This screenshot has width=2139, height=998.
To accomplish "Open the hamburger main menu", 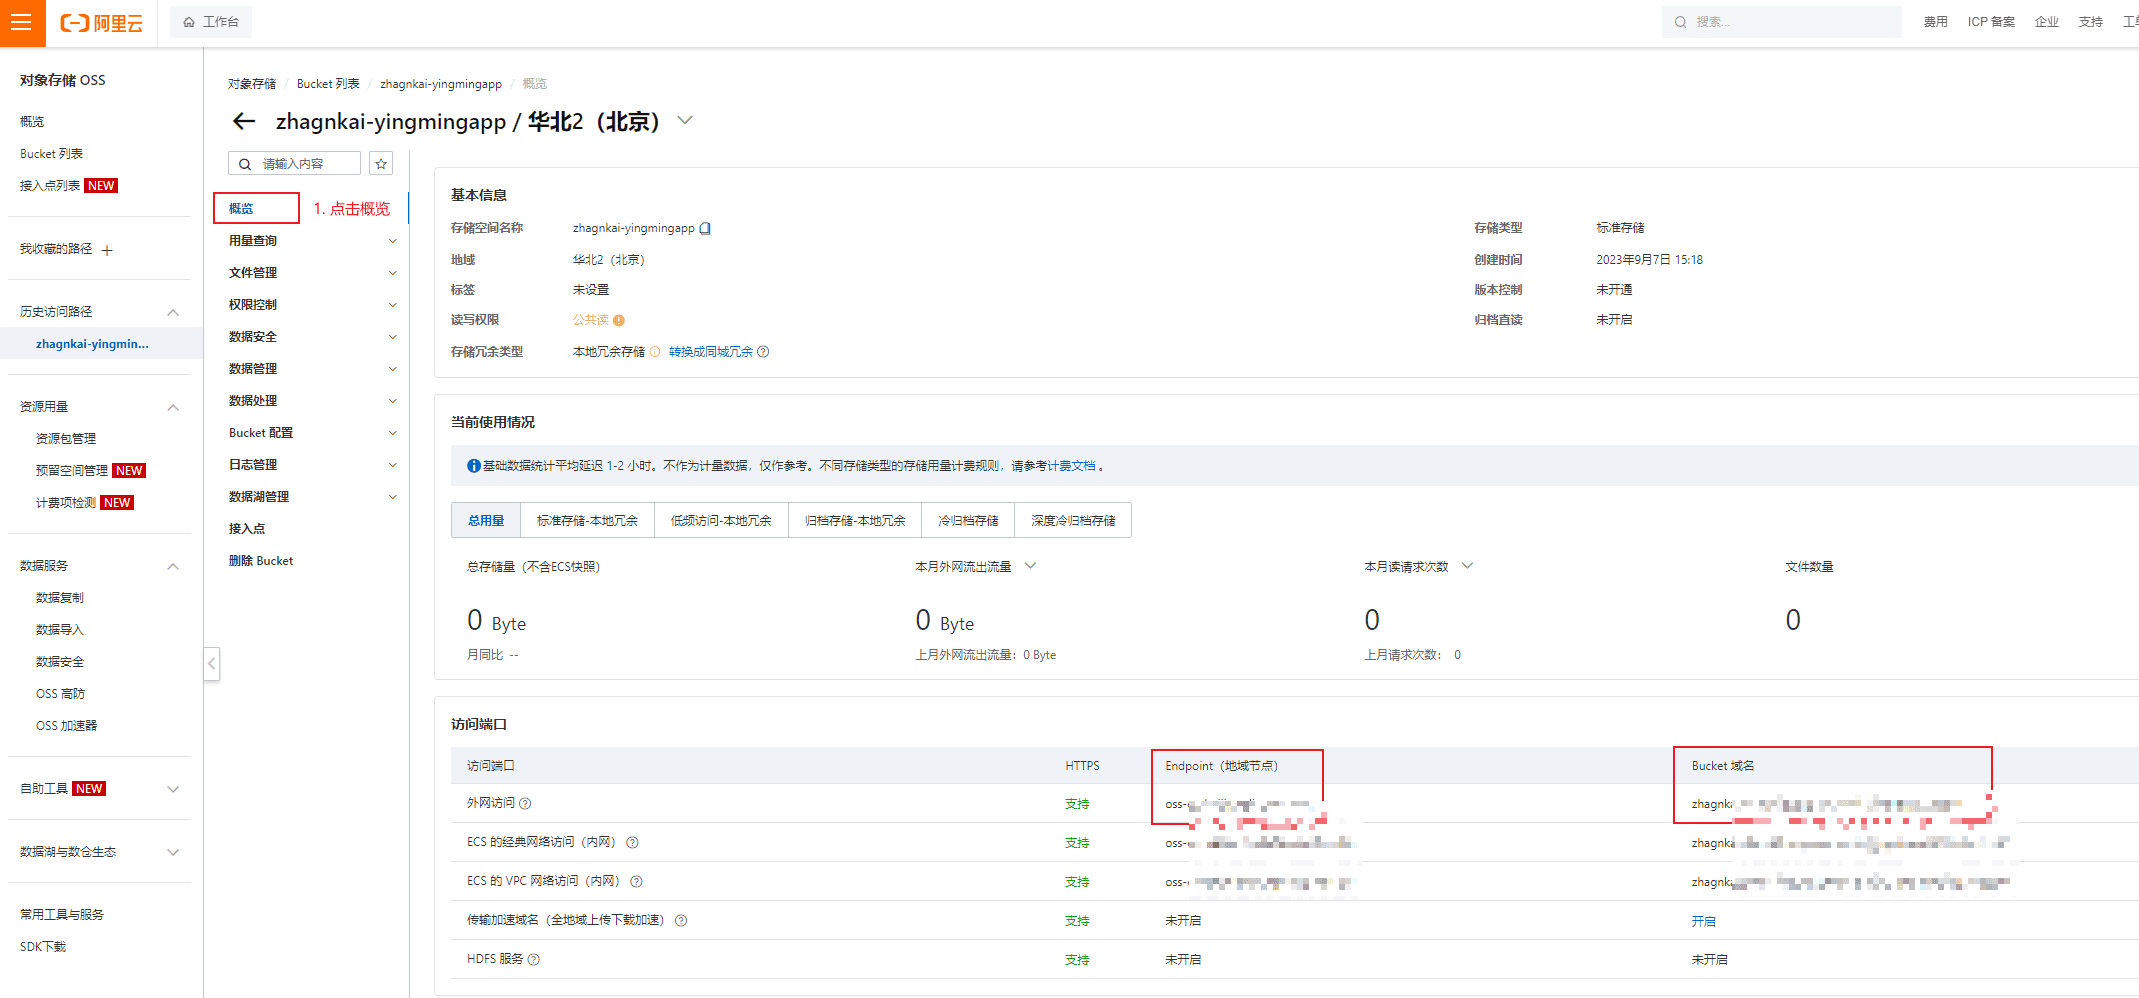I will (x=22, y=22).
